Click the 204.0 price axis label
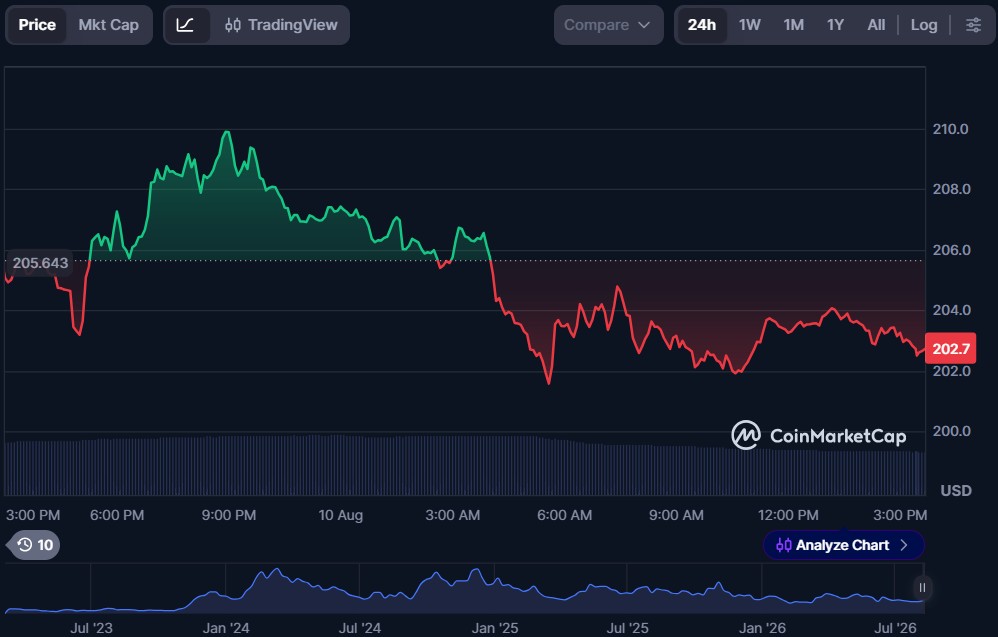Screen dimensions: 998x637 [x=951, y=310]
